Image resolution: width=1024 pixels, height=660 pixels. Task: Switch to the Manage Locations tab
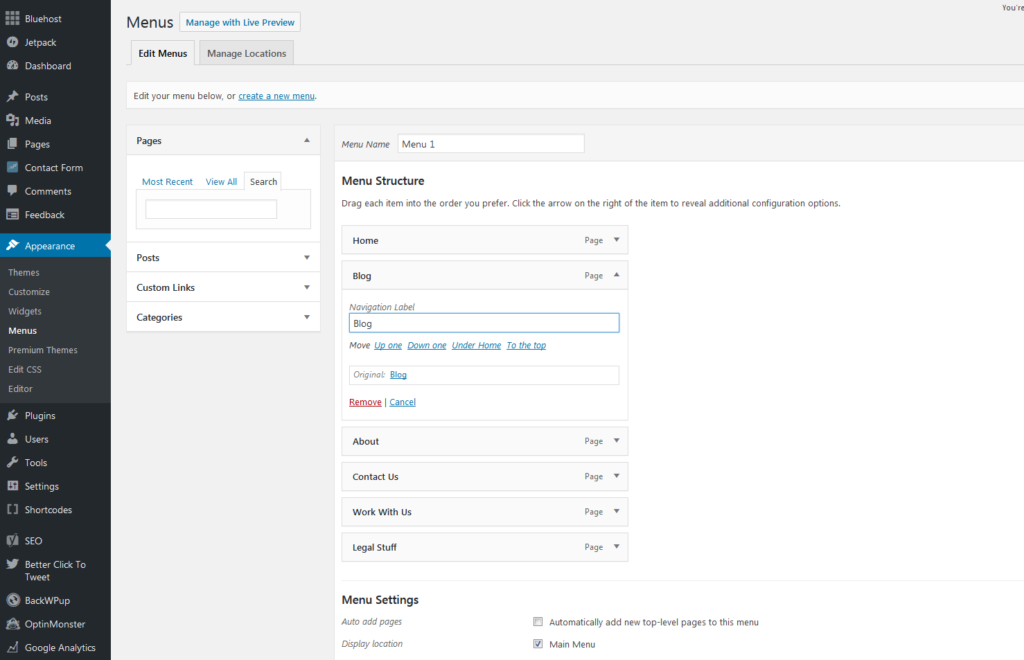tap(245, 52)
